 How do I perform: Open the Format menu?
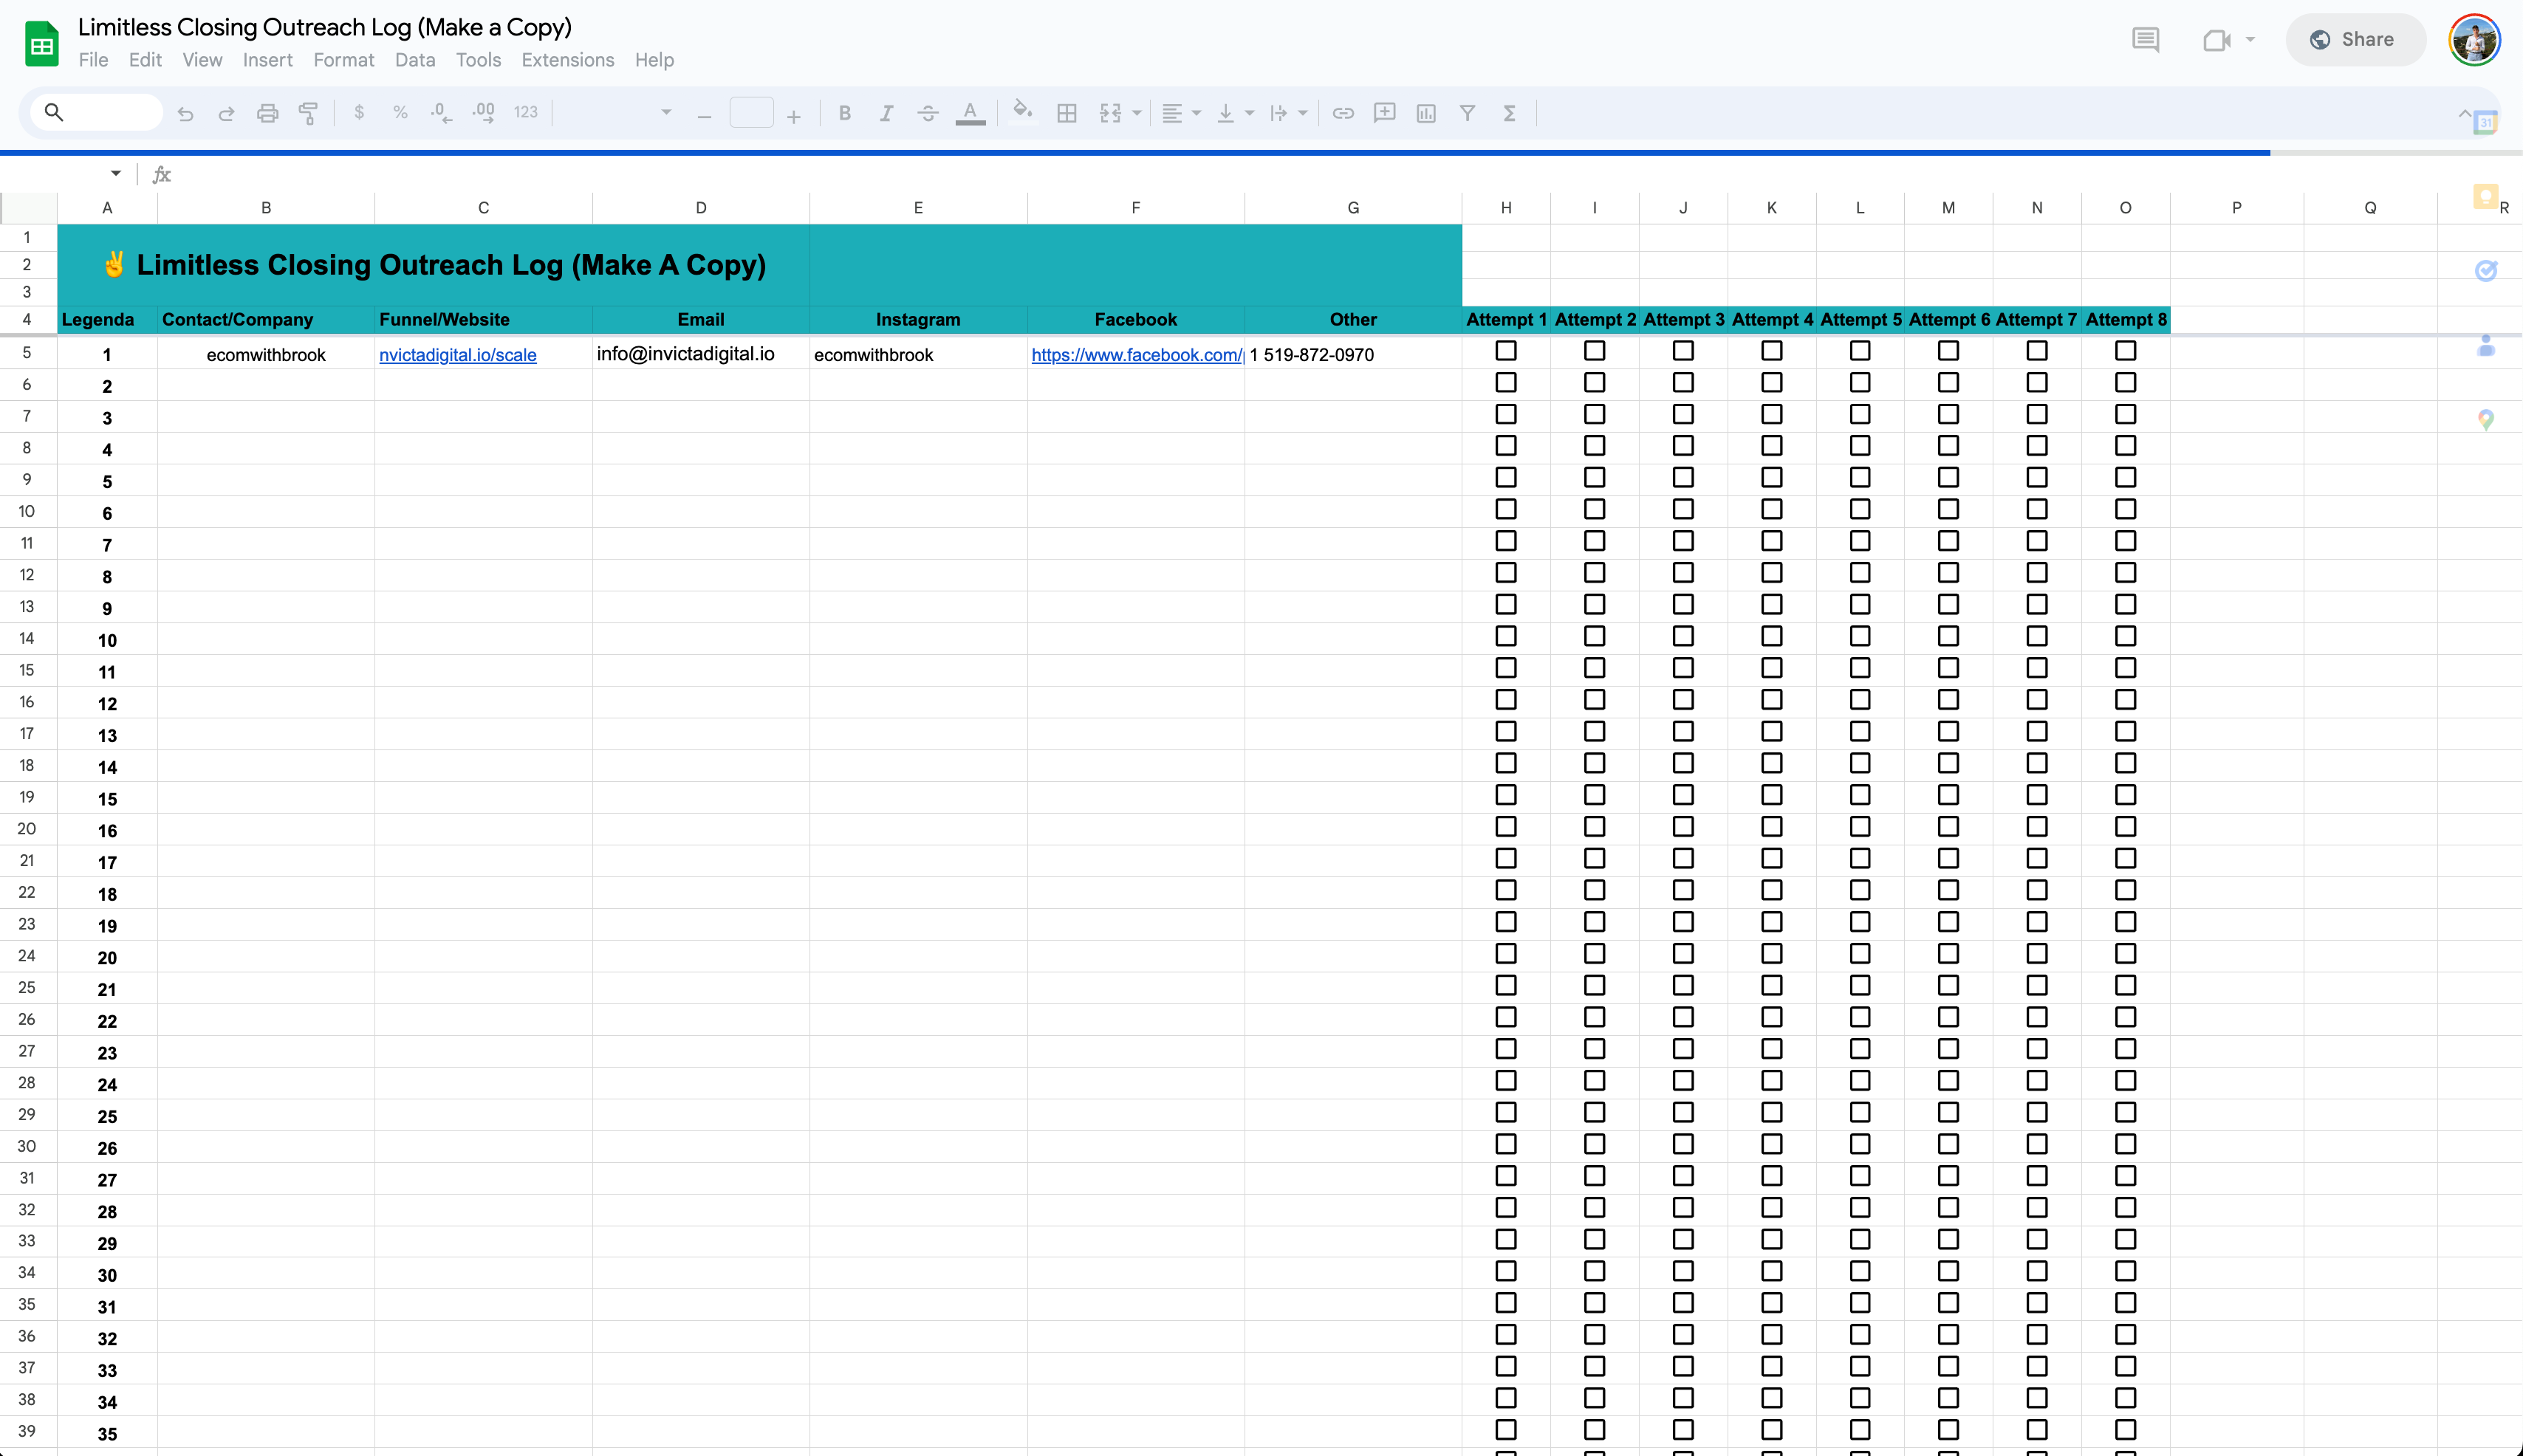pyautogui.click(x=343, y=60)
